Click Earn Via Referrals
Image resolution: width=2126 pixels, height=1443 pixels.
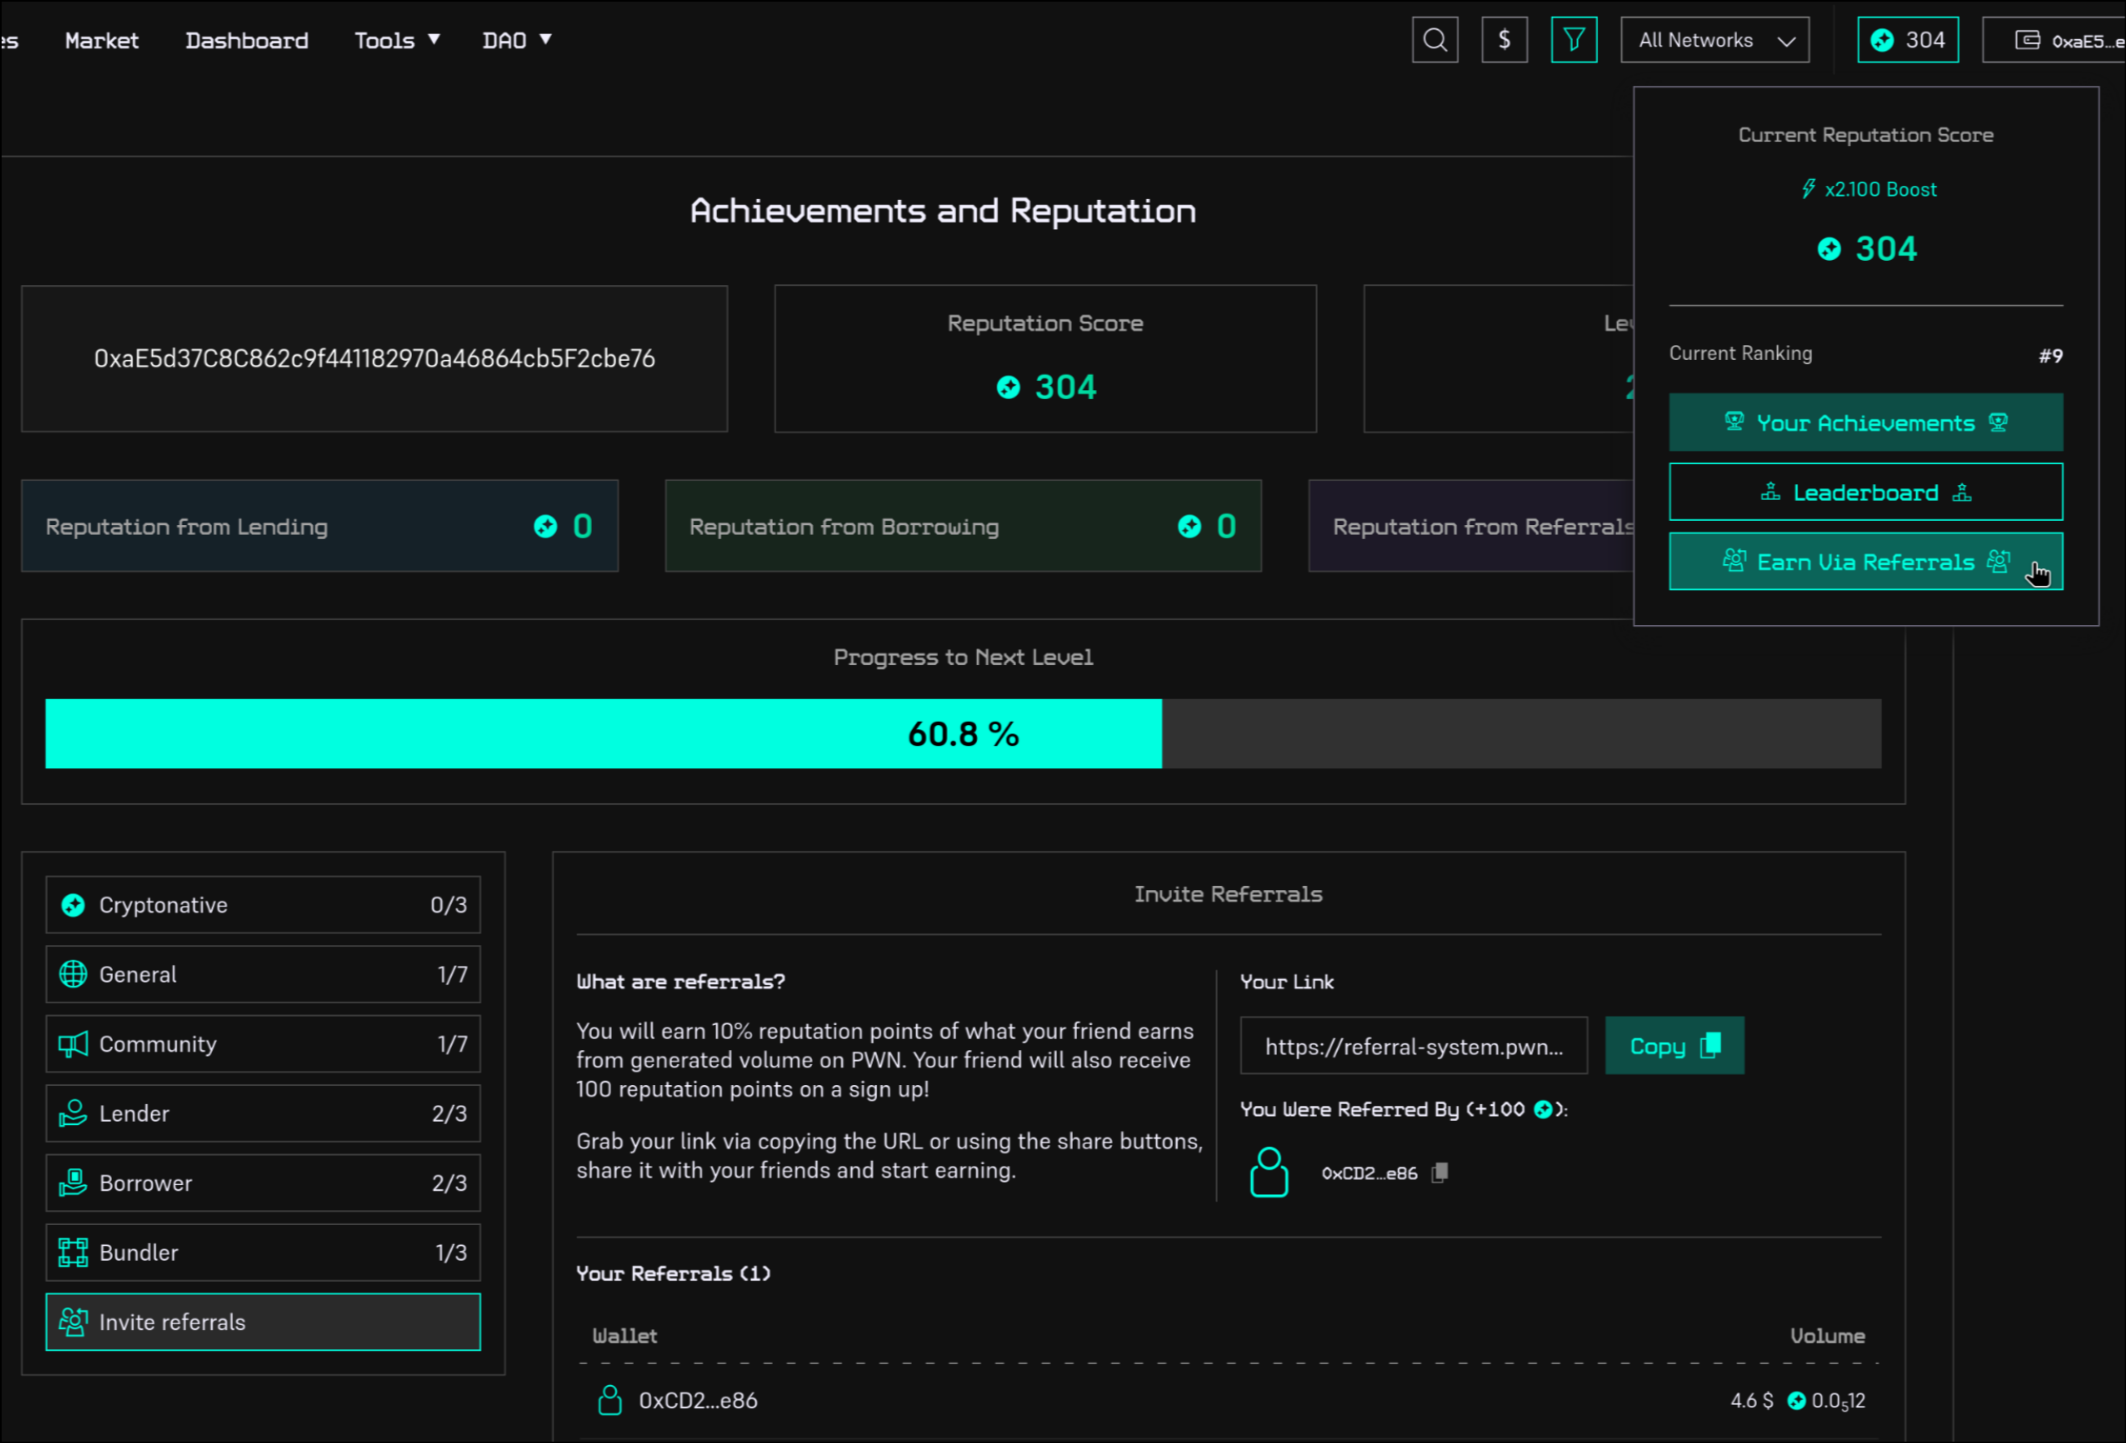pyautogui.click(x=1865, y=562)
